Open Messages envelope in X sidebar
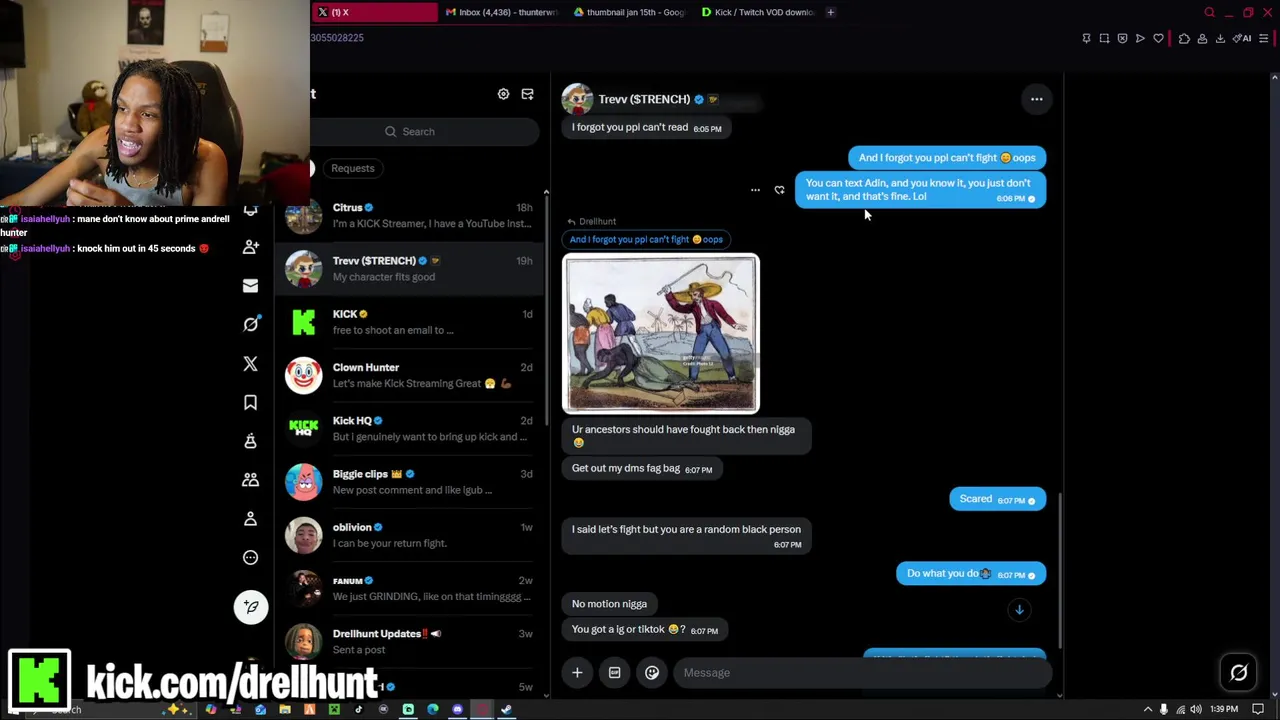Viewport: 1280px width, 720px height. click(250, 286)
